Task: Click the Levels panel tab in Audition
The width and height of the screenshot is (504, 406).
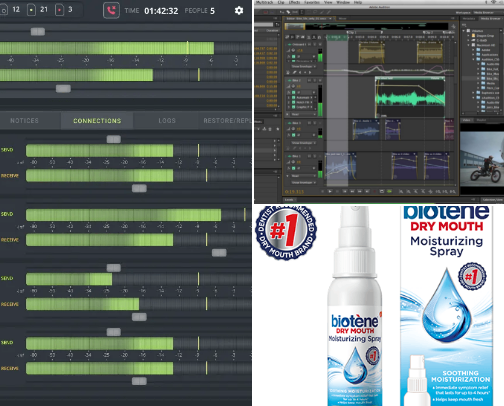Action: pos(289,200)
